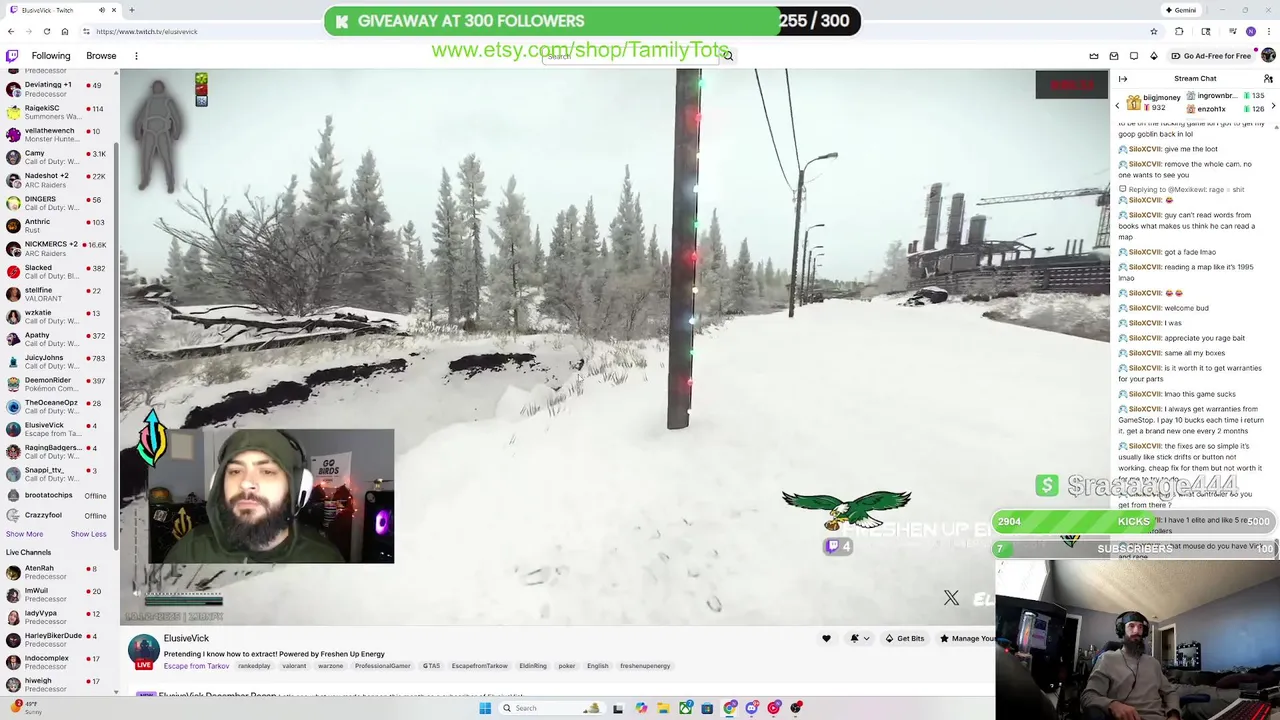The height and width of the screenshot is (720, 1280).
Task: Click ElusiveVick's channel avatar below the video
Action: 143,650
